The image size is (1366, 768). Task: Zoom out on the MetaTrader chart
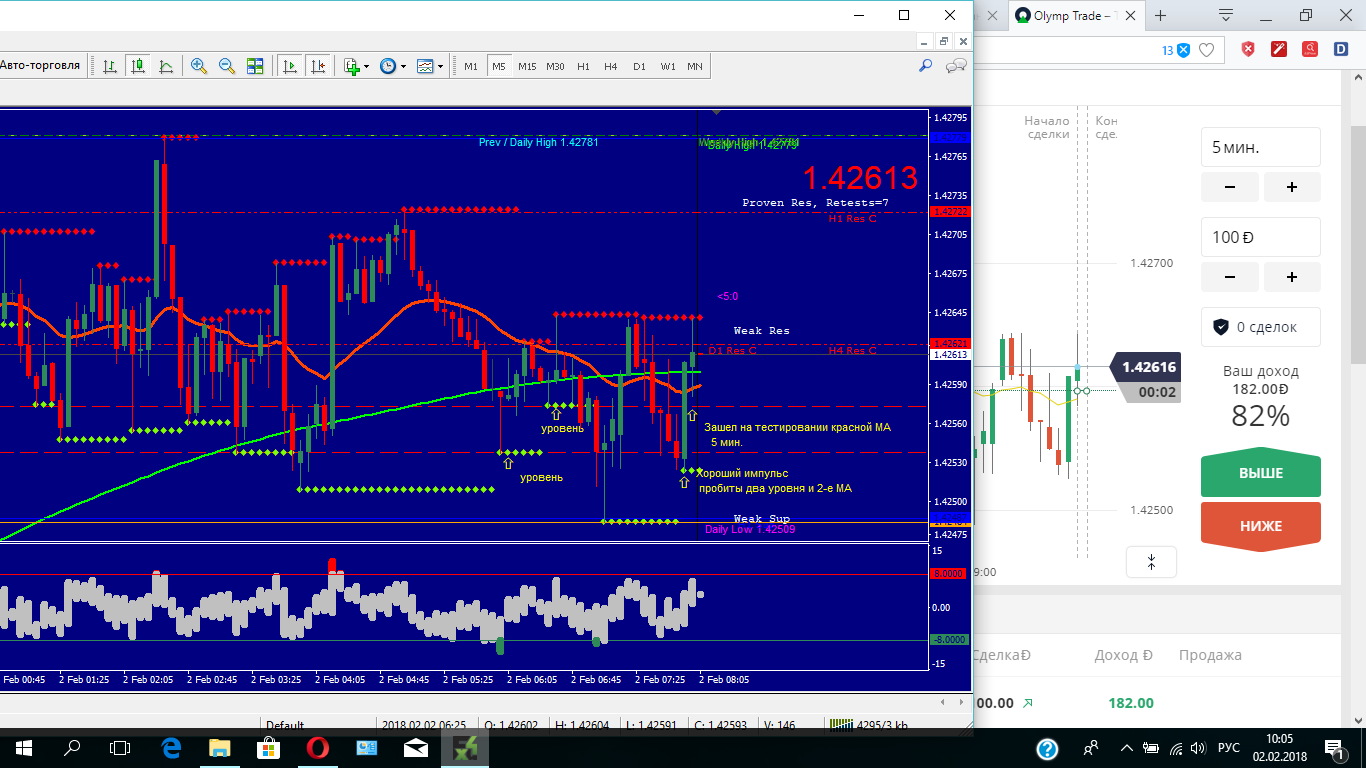tap(226, 66)
